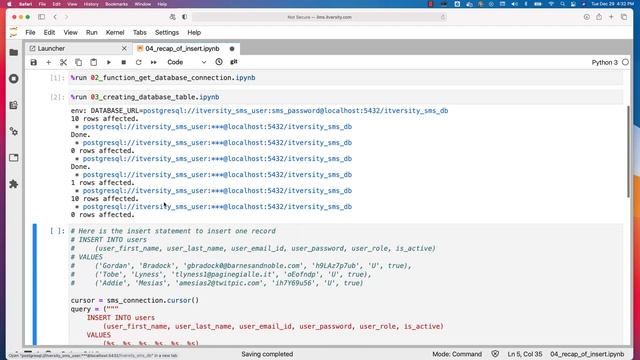Open the Help menu in JupyterLab

(x=194, y=32)
